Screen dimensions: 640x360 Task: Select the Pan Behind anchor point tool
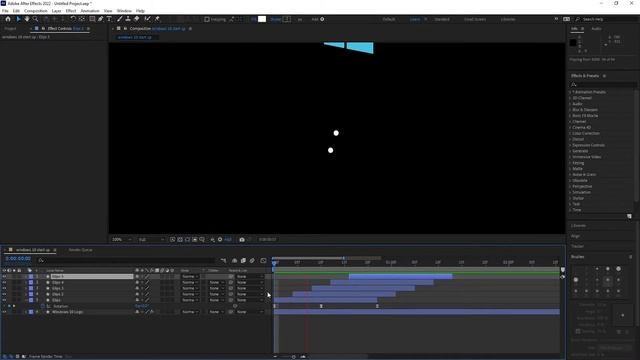pyautogui.click(x=82, y=19)
